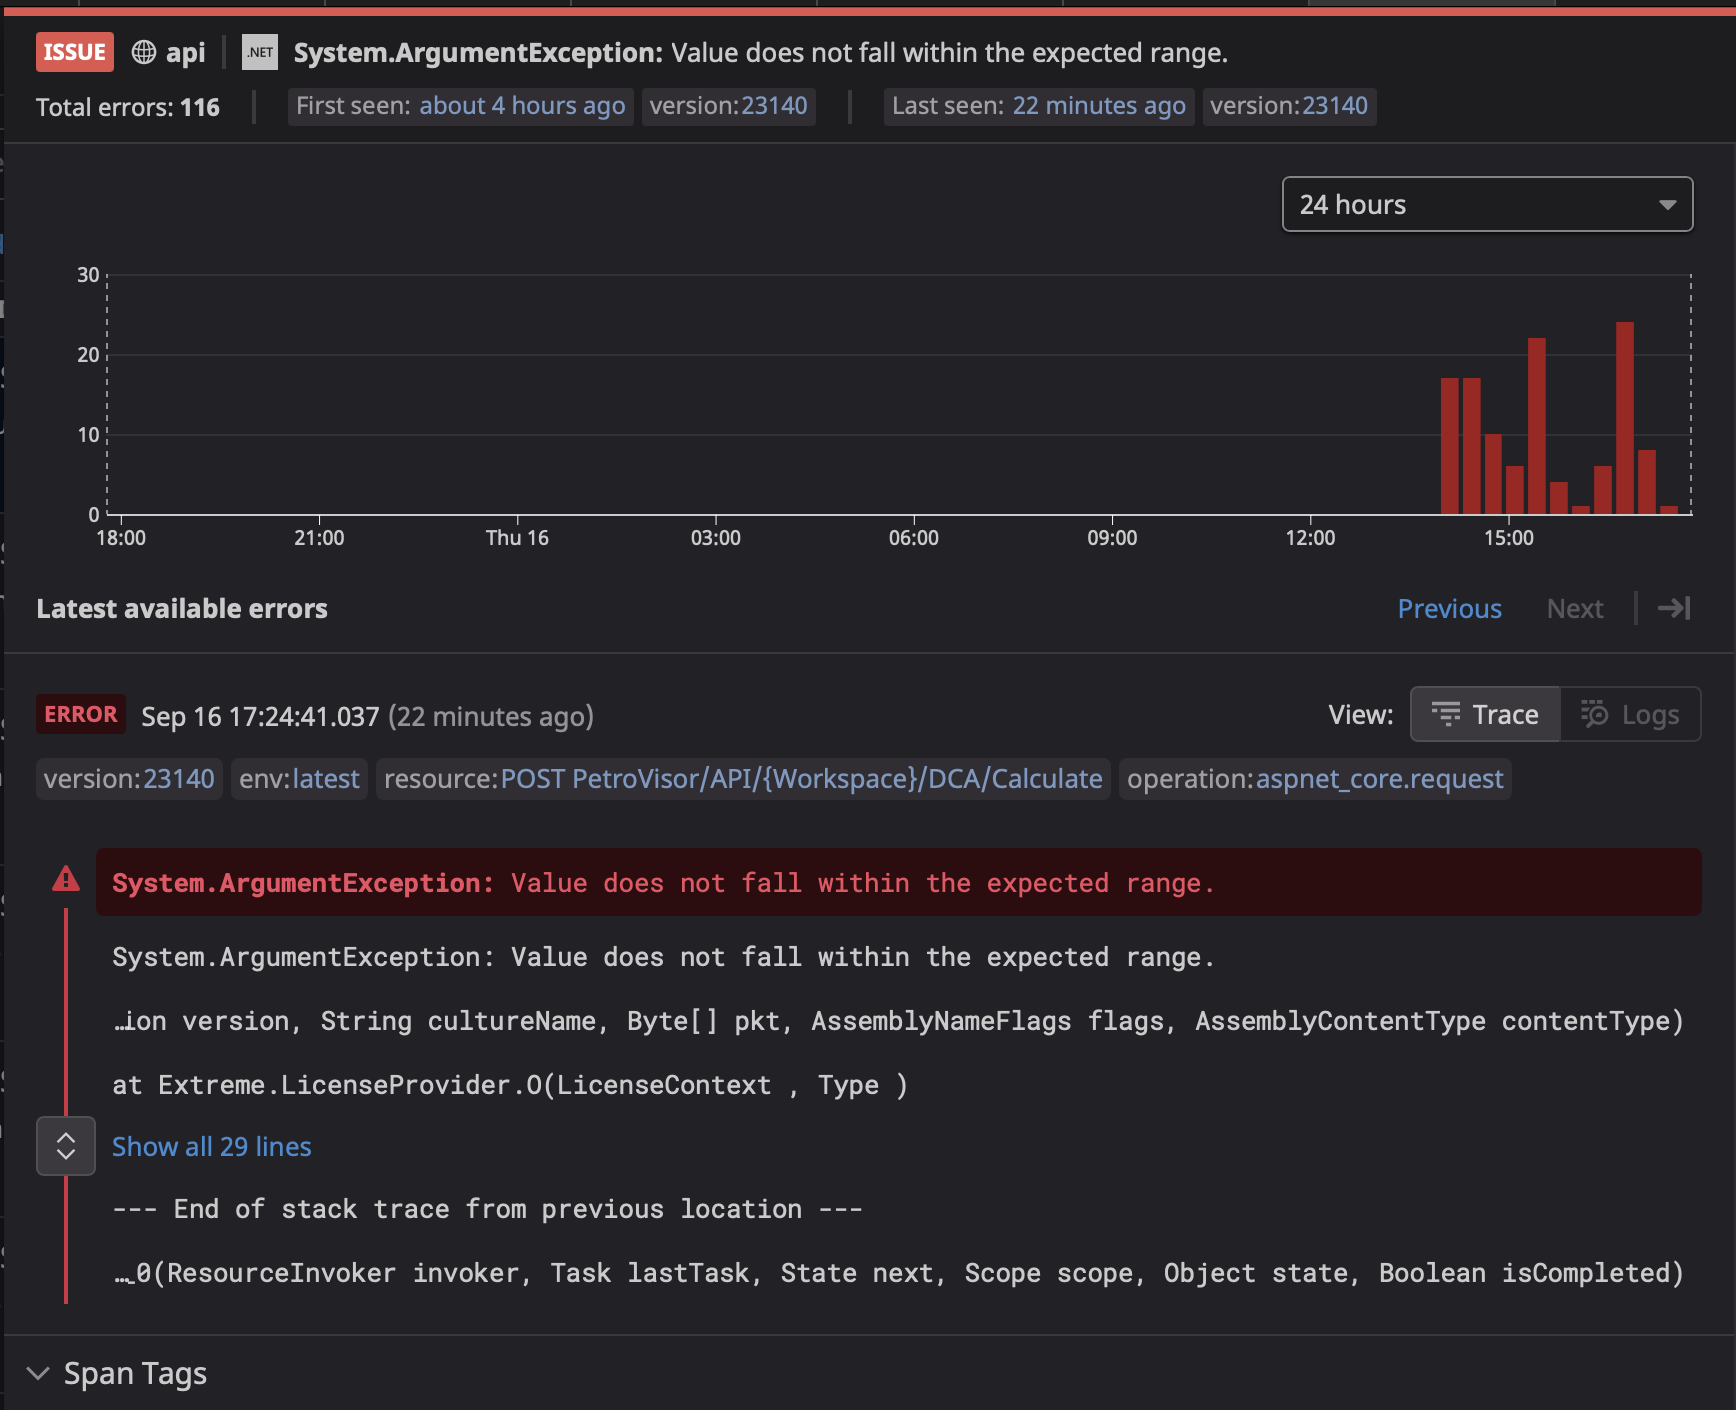
Task: Click Previous to view earlier errors
Action: (x=1449, y=608)
